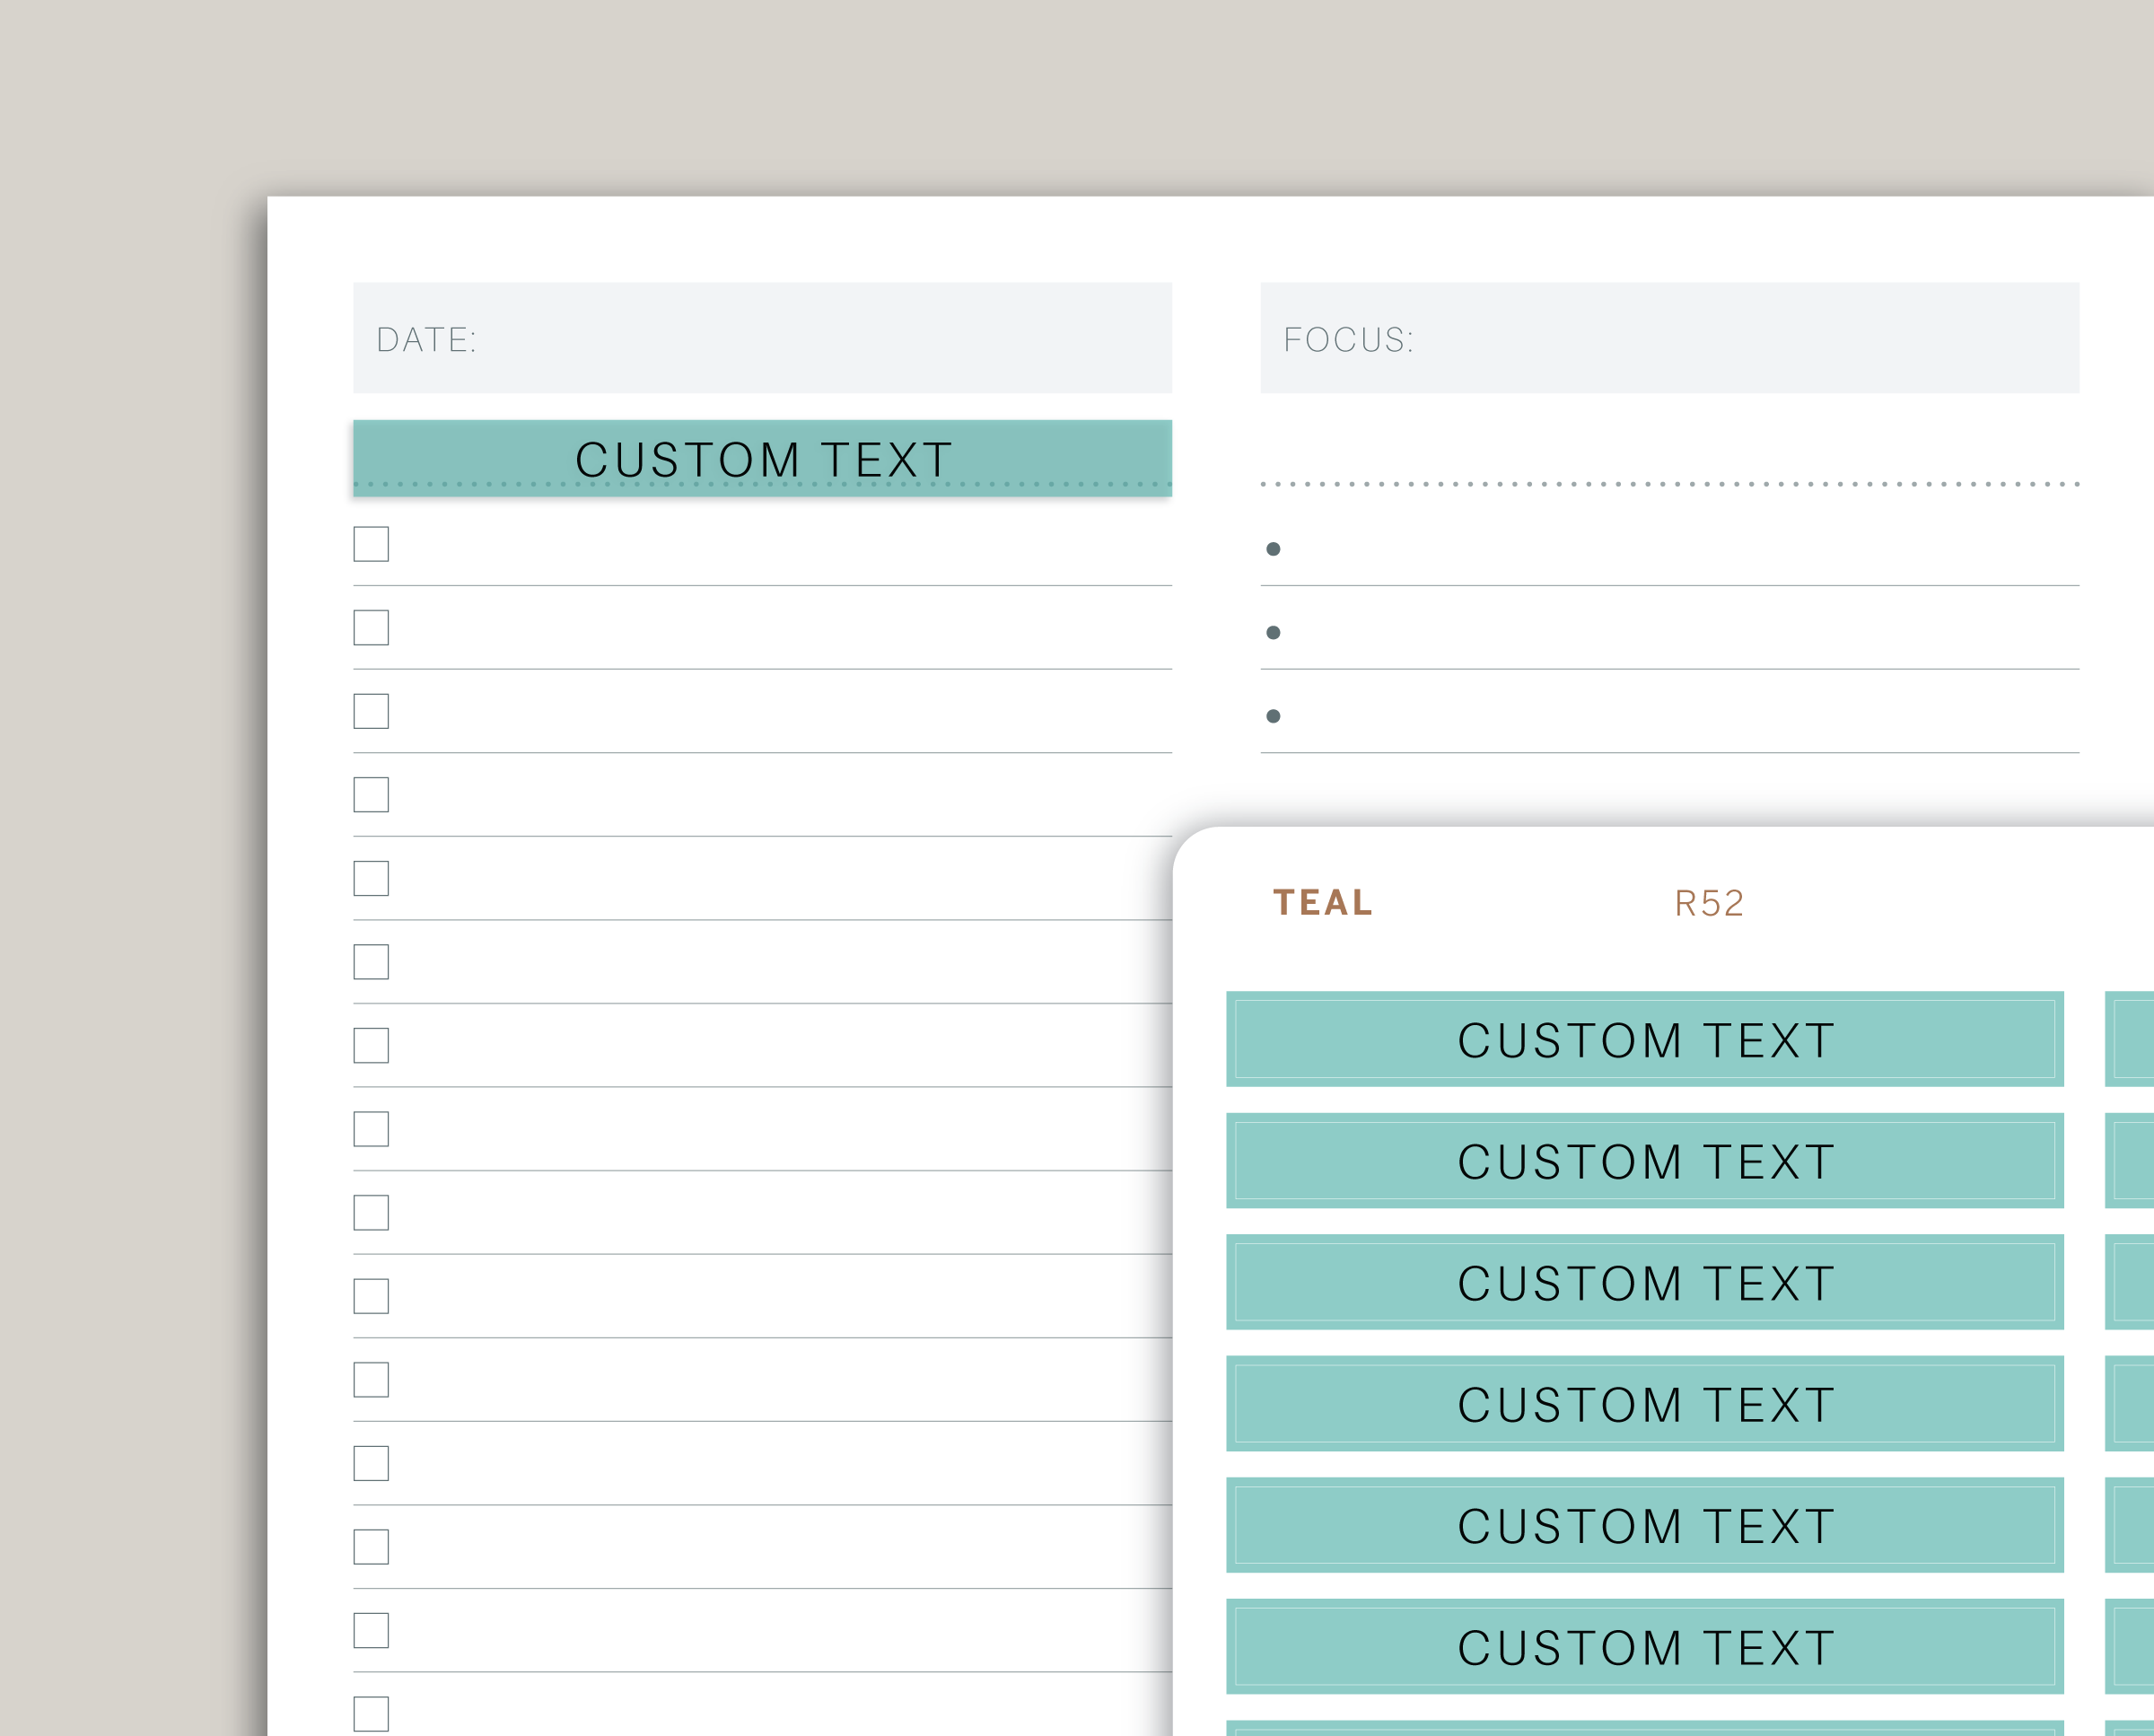Select the fifth CUSTOM TEXT sticker on the sheet

click(x=1644, y=1525)
